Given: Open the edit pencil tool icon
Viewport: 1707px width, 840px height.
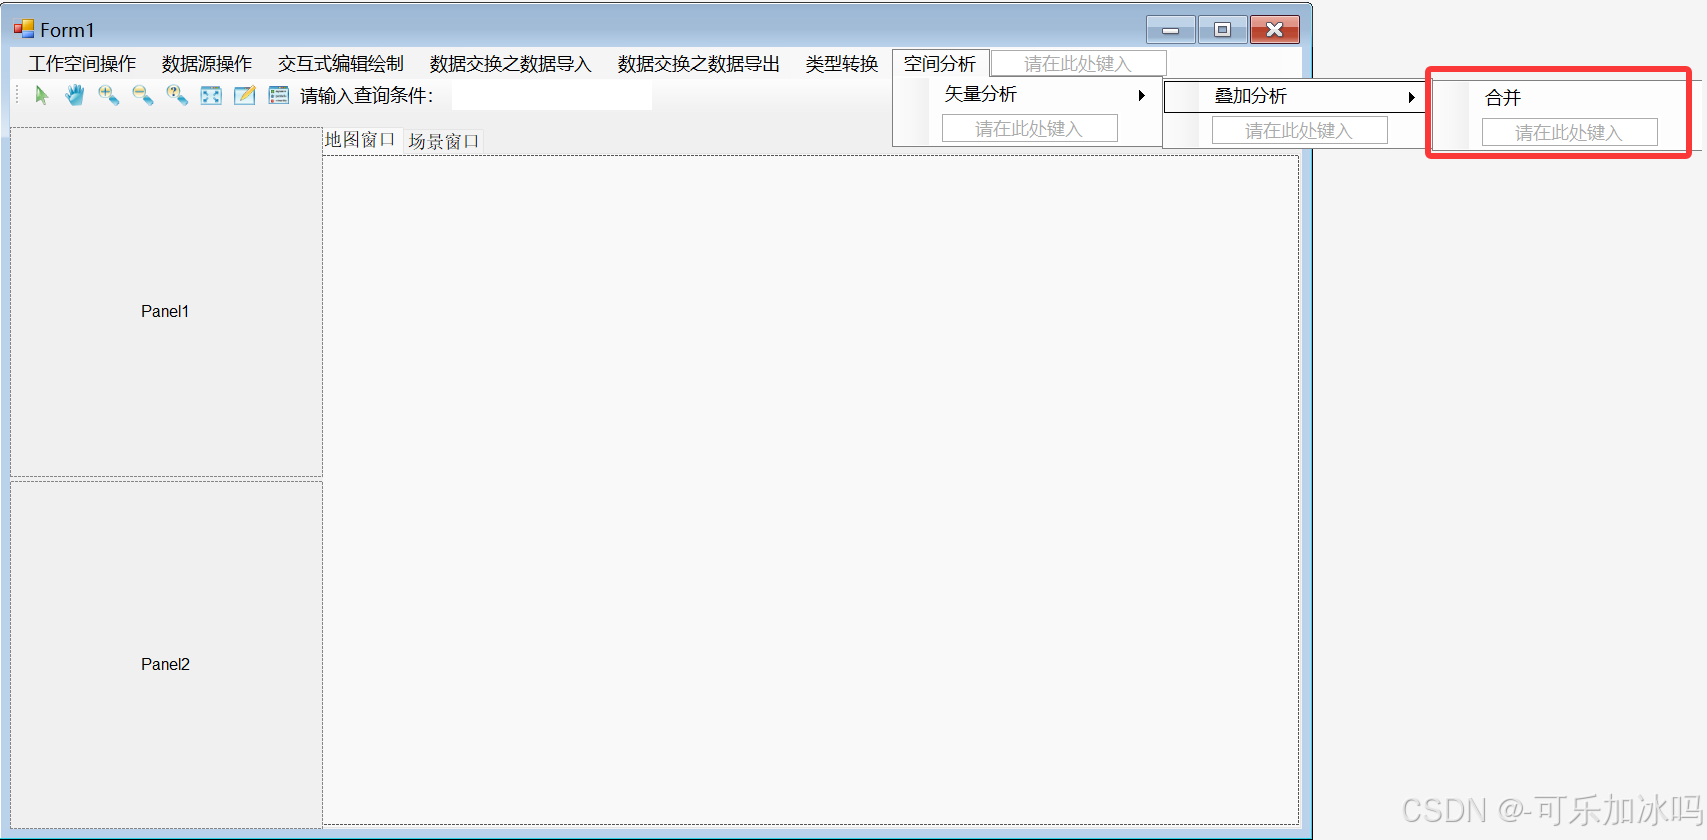Looking at the screenshot, I should point(245,95).
